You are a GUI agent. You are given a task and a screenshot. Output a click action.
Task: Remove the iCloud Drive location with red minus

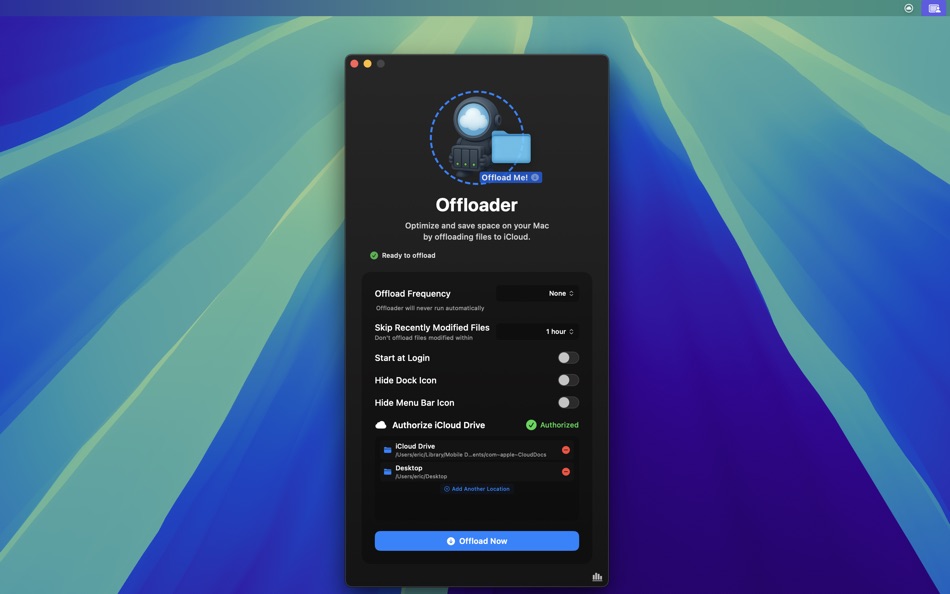(566, 450)
